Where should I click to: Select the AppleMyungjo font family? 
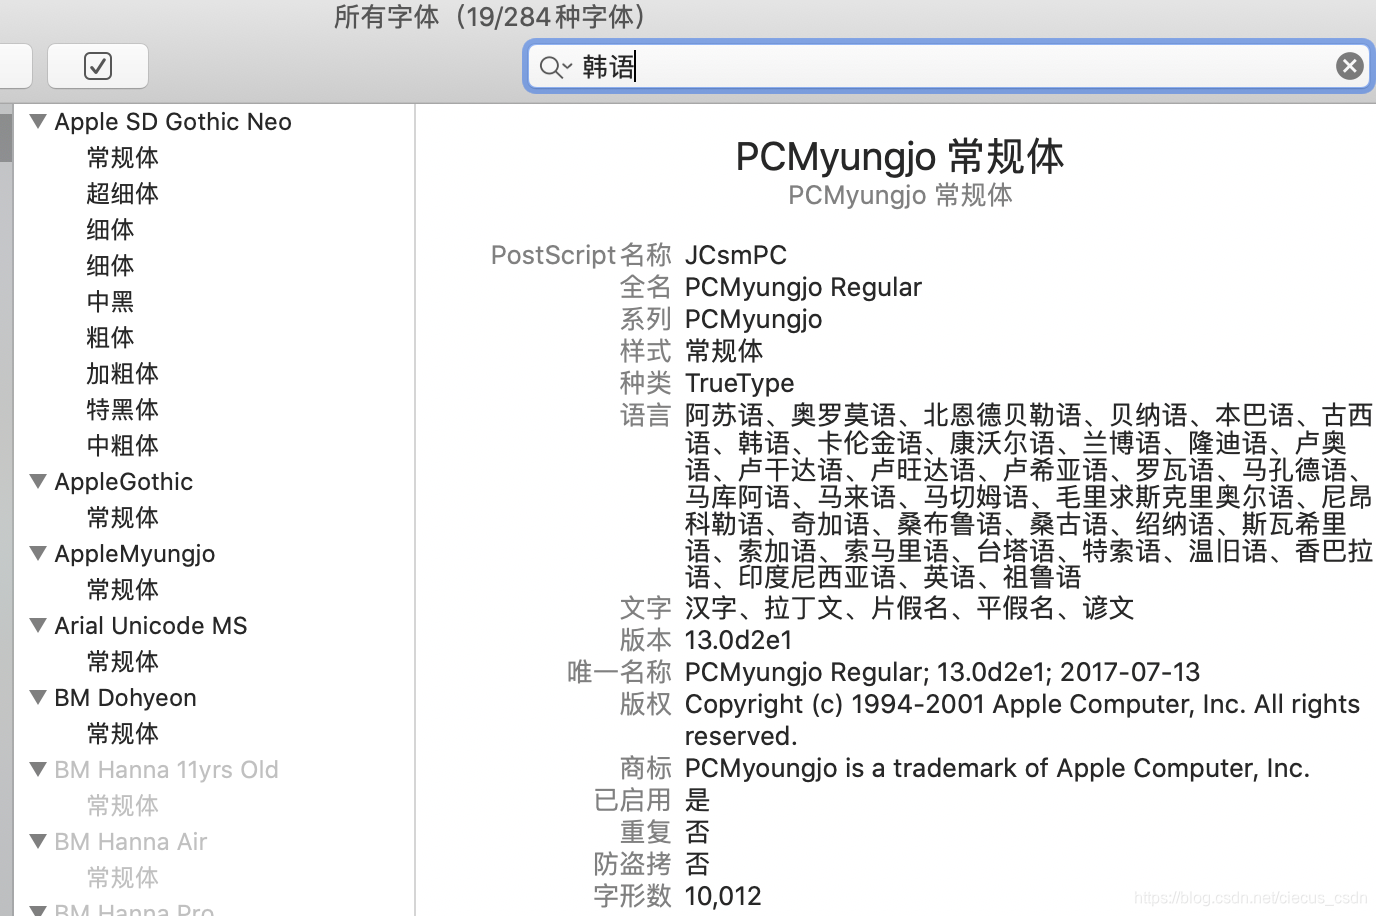coord(135,554)
